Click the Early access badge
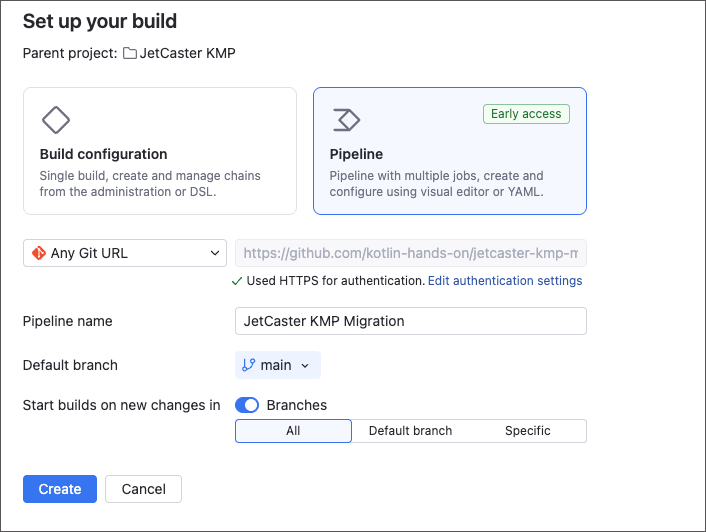 coord(526,114)
